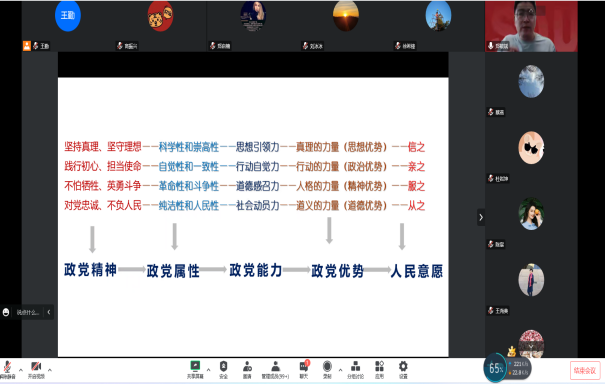Image resolution: width=605 pixels, height=384 pixels.
Task: Expand audio options arrow beside microphone
Action: pos(21,370)
